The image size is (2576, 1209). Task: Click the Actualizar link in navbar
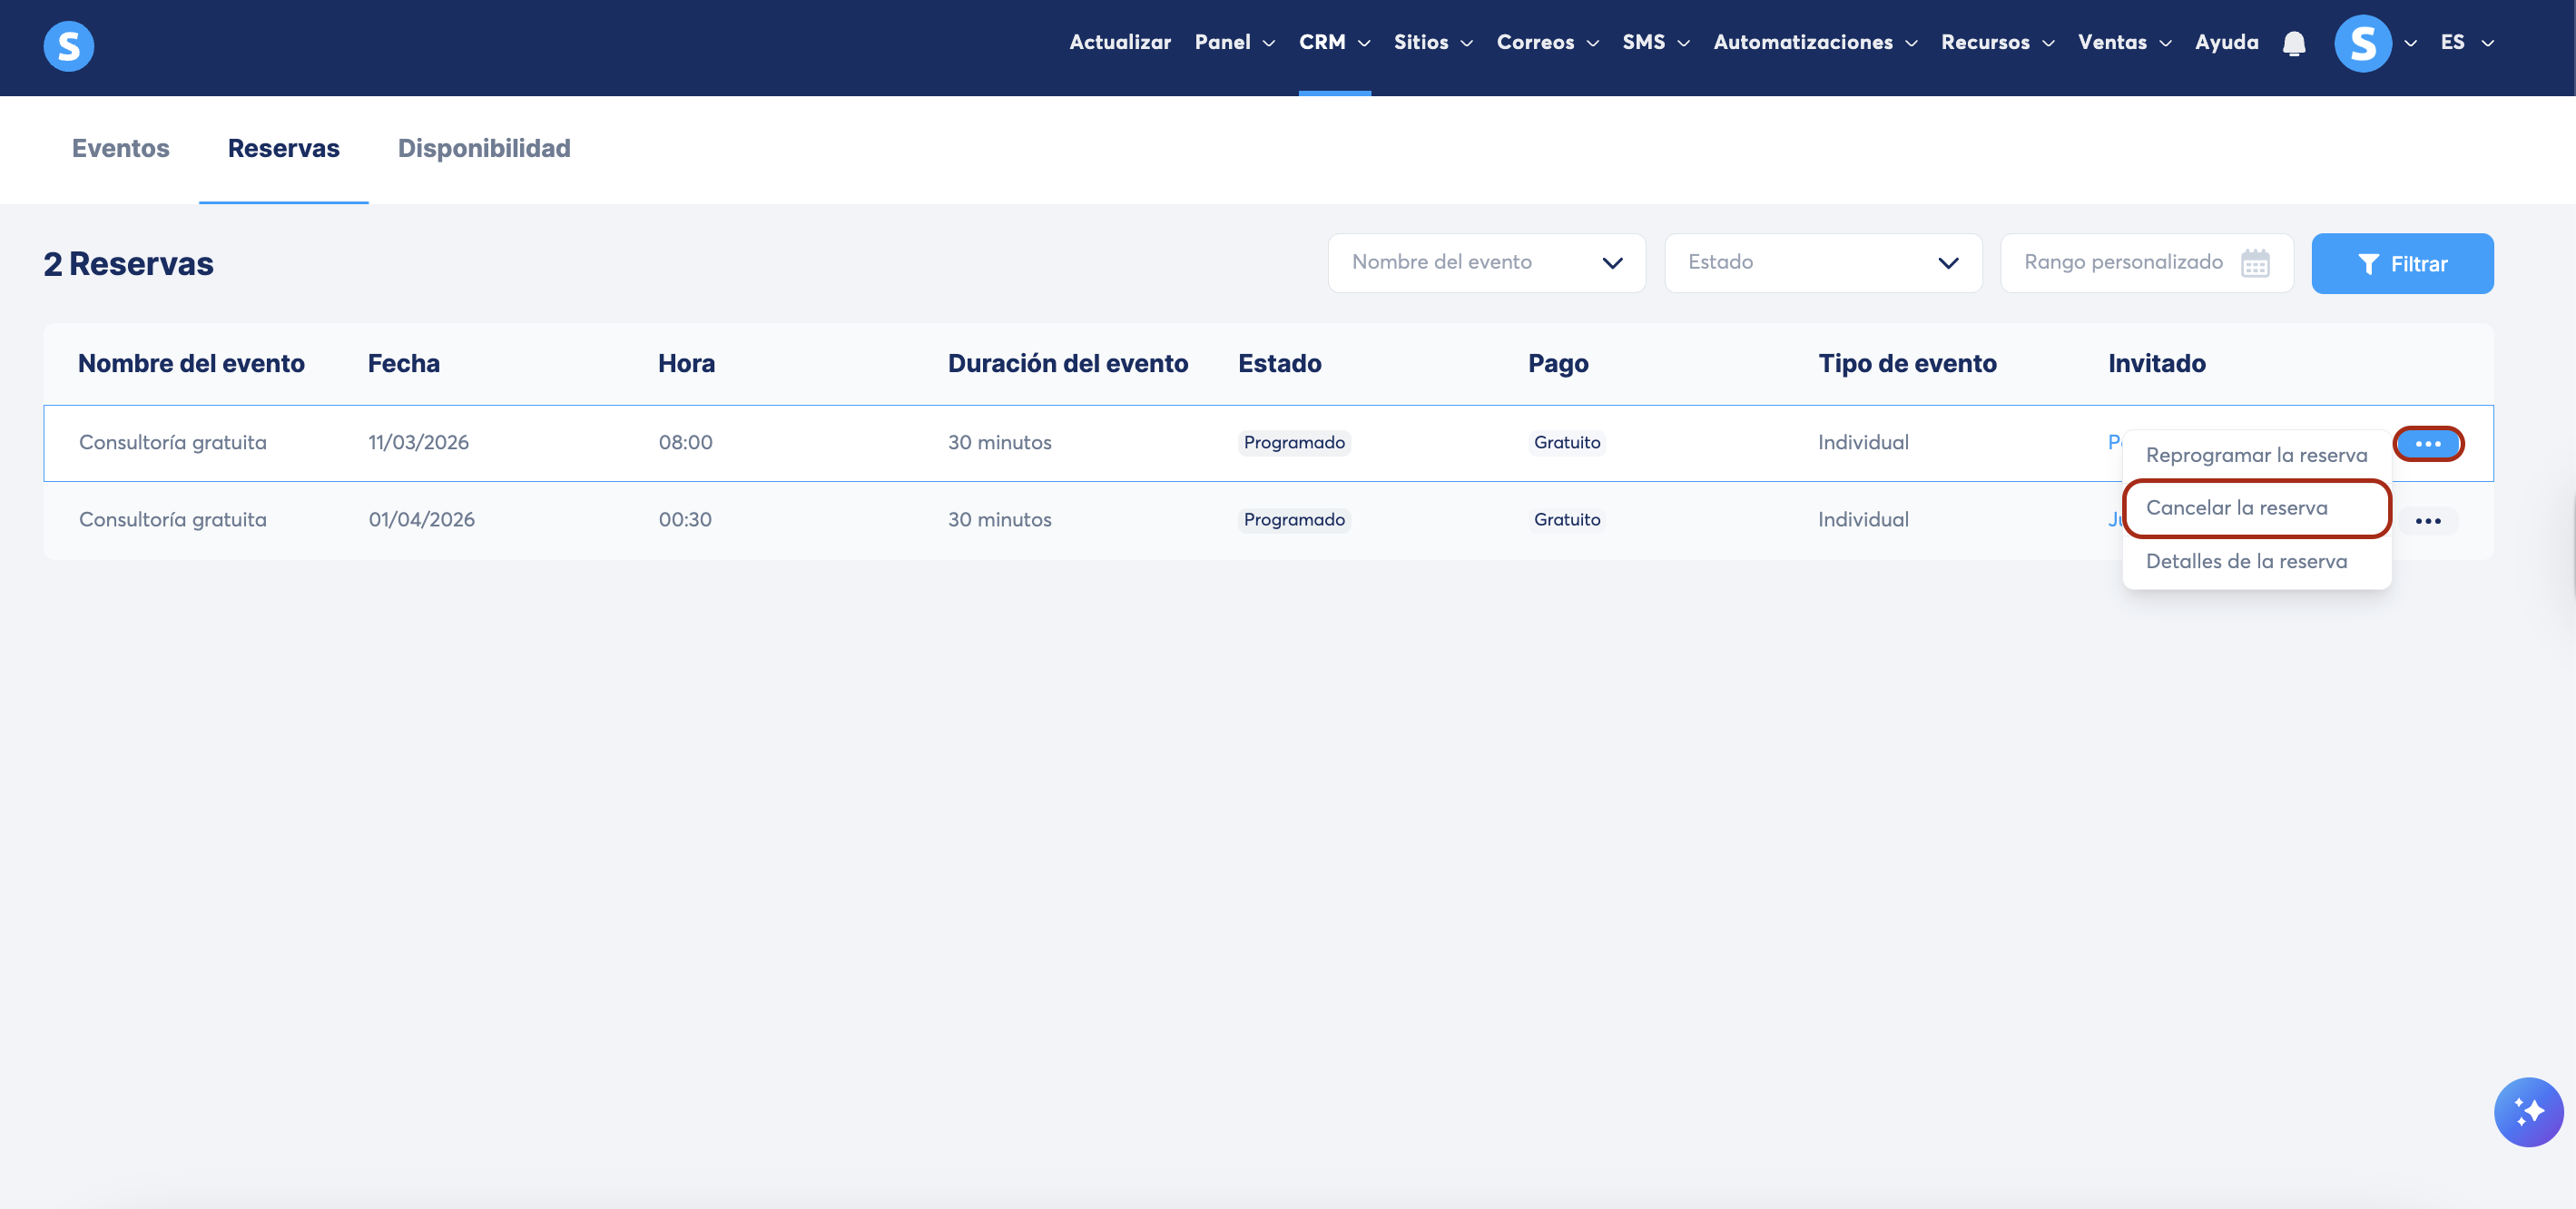click(1119, 43)
